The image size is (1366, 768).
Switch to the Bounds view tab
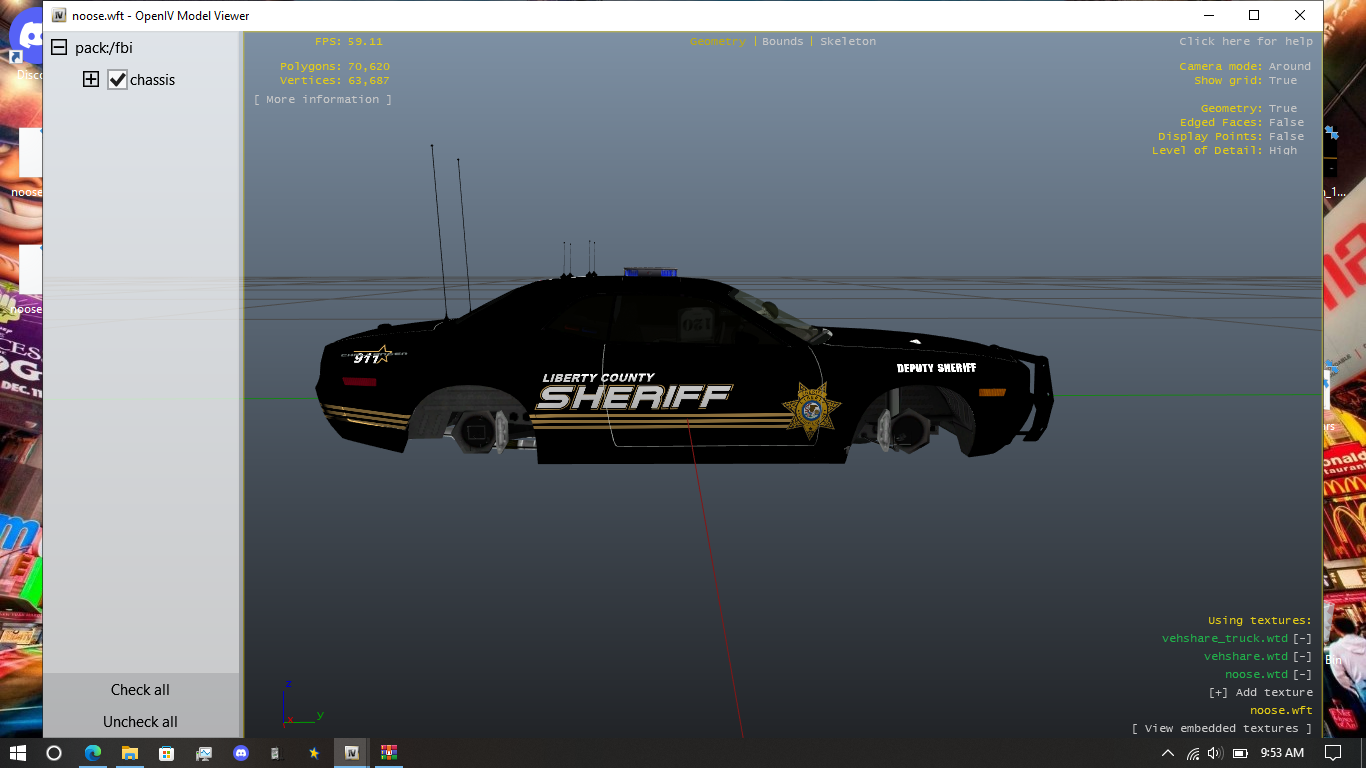[782, 41]
